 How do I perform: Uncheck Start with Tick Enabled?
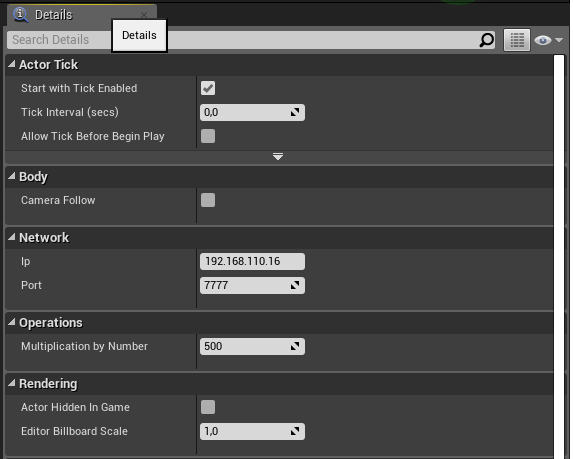208,88
